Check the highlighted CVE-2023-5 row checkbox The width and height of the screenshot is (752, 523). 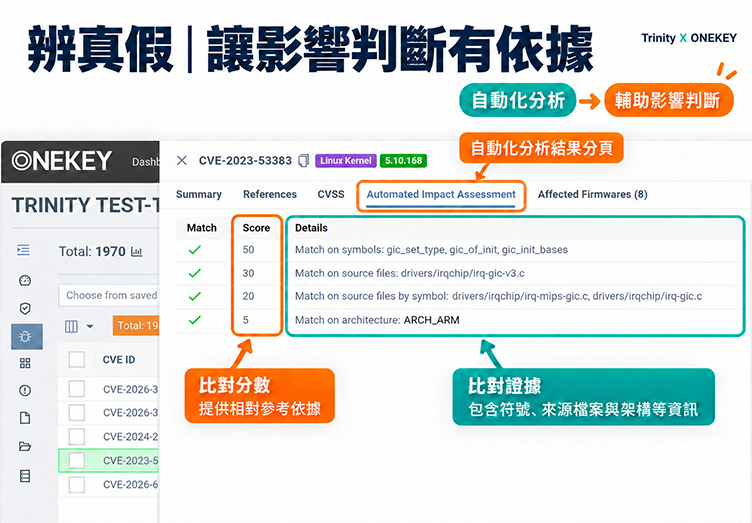coord(77,461)
